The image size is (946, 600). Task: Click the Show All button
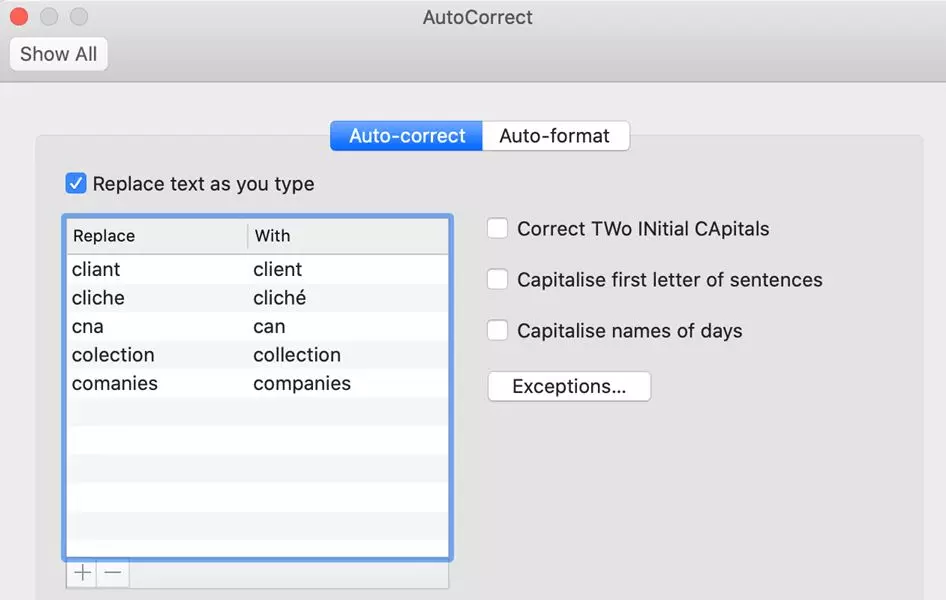(58, 54)
